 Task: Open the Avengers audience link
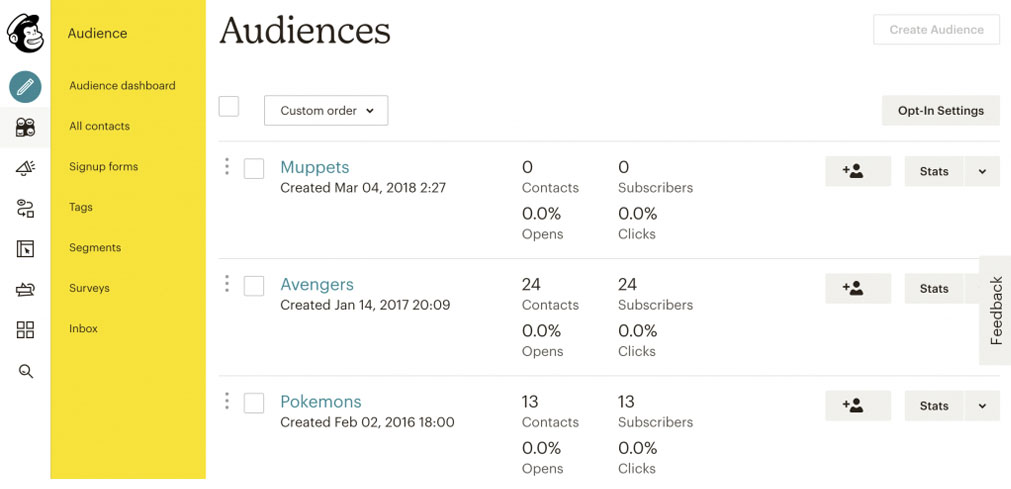317,284
